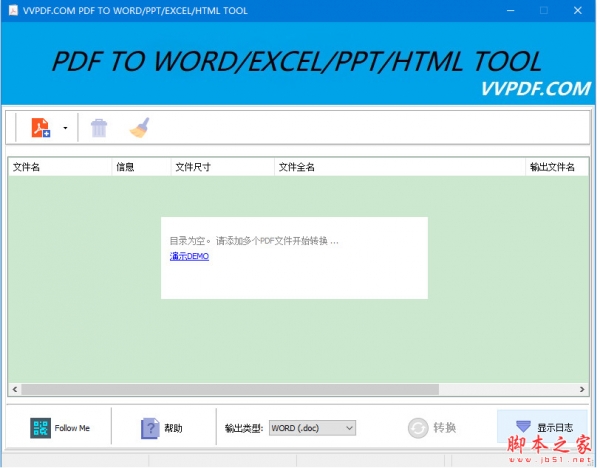Sort by the 文件名 column header
Viewport: 600px width, 468px height.
(x=60, y=167)
